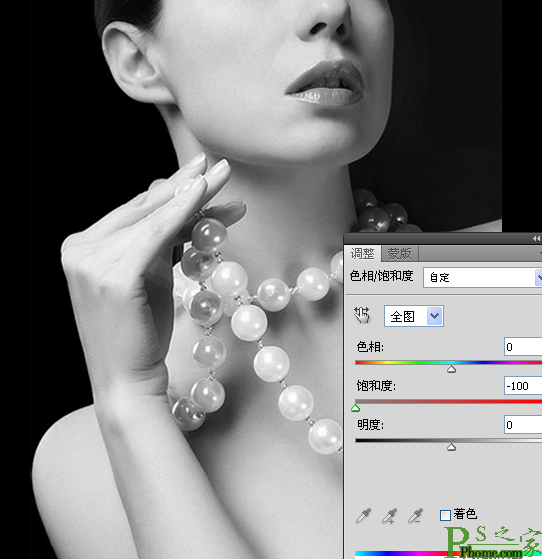
Task: Click the 明度 lightness slider handle
Action: 451,447
